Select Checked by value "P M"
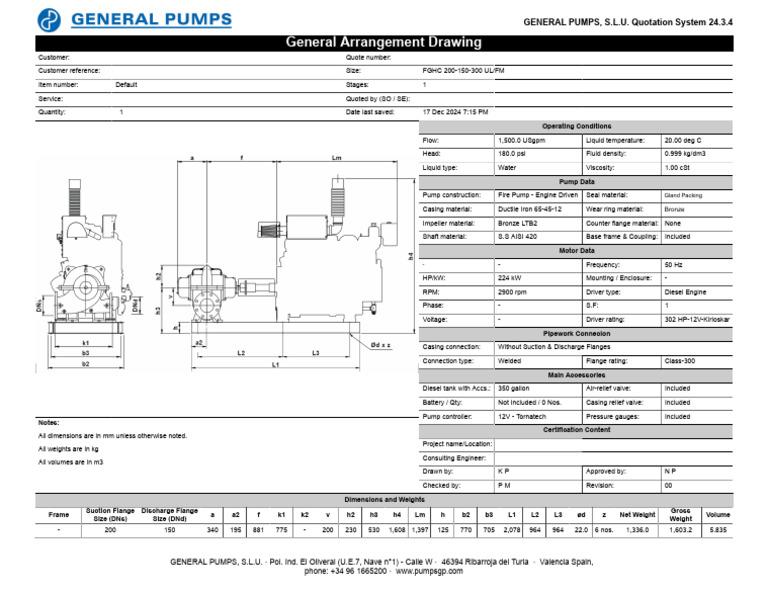 click(504, 486)
